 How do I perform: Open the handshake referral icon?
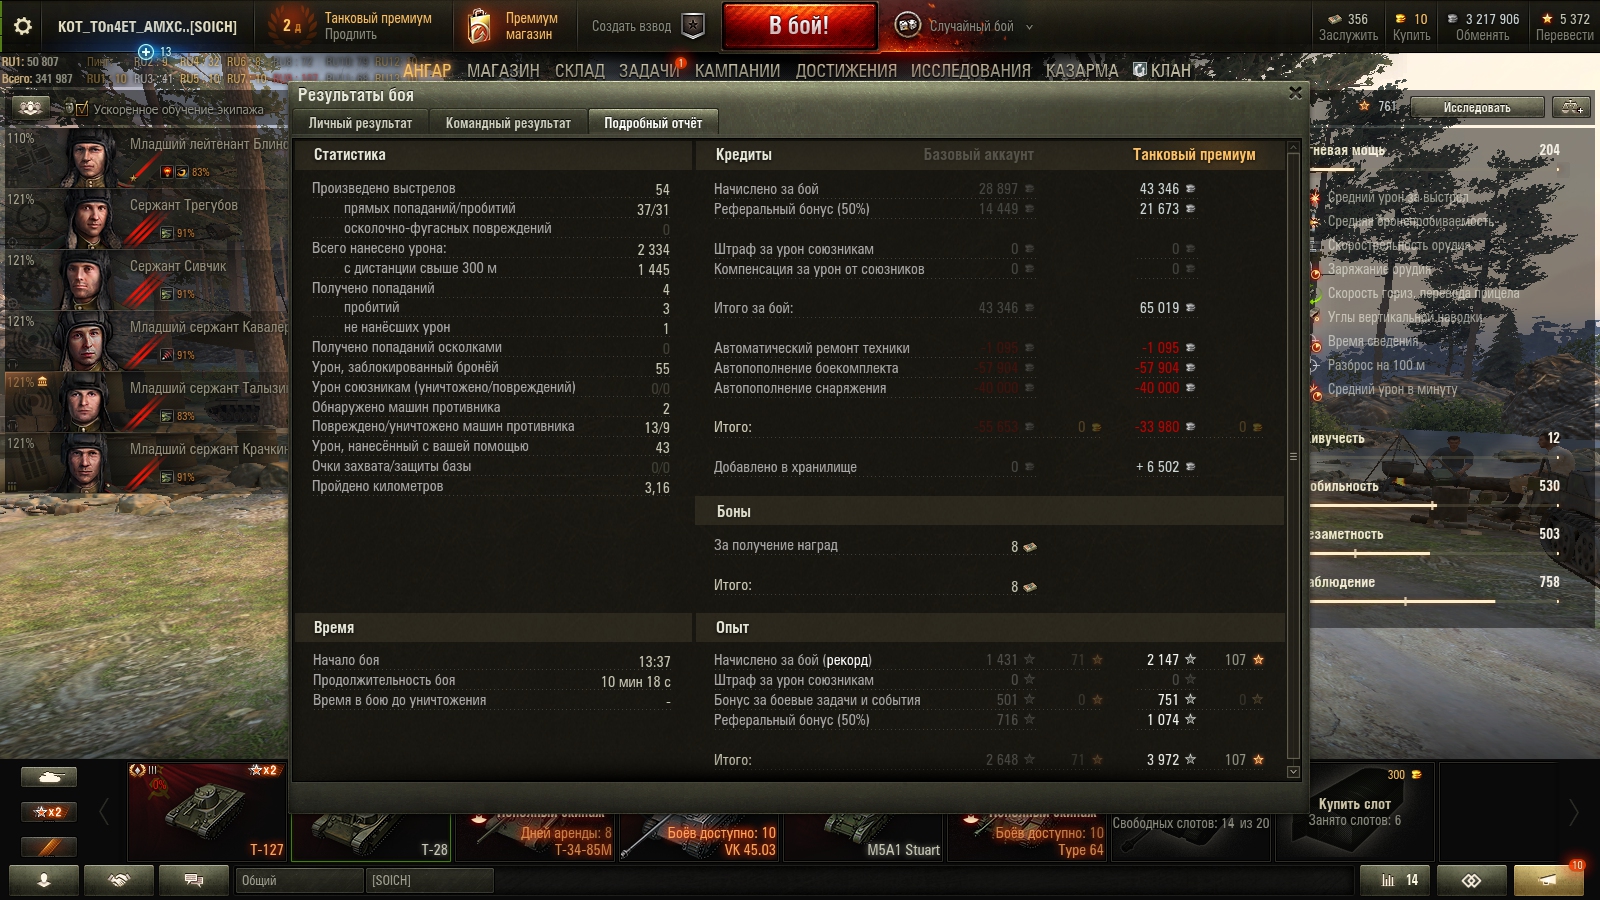(x=119, y=880)
